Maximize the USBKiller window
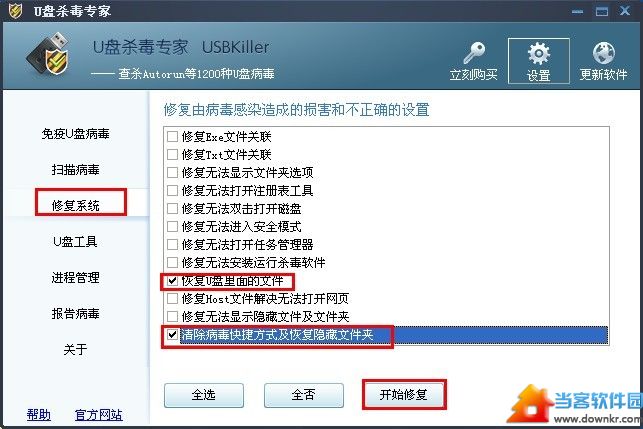 pos(602,11)
